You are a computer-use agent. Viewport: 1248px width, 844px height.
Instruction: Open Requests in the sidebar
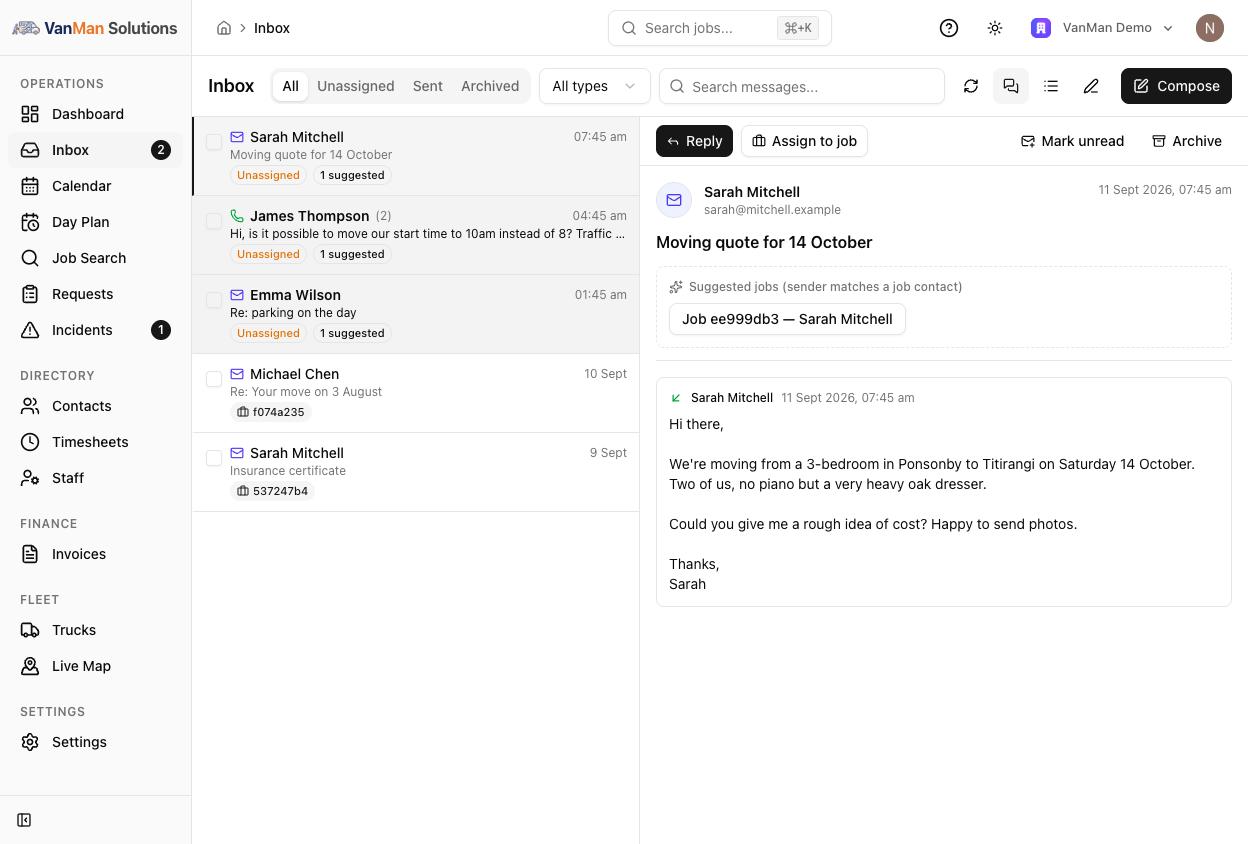[95, 294]
